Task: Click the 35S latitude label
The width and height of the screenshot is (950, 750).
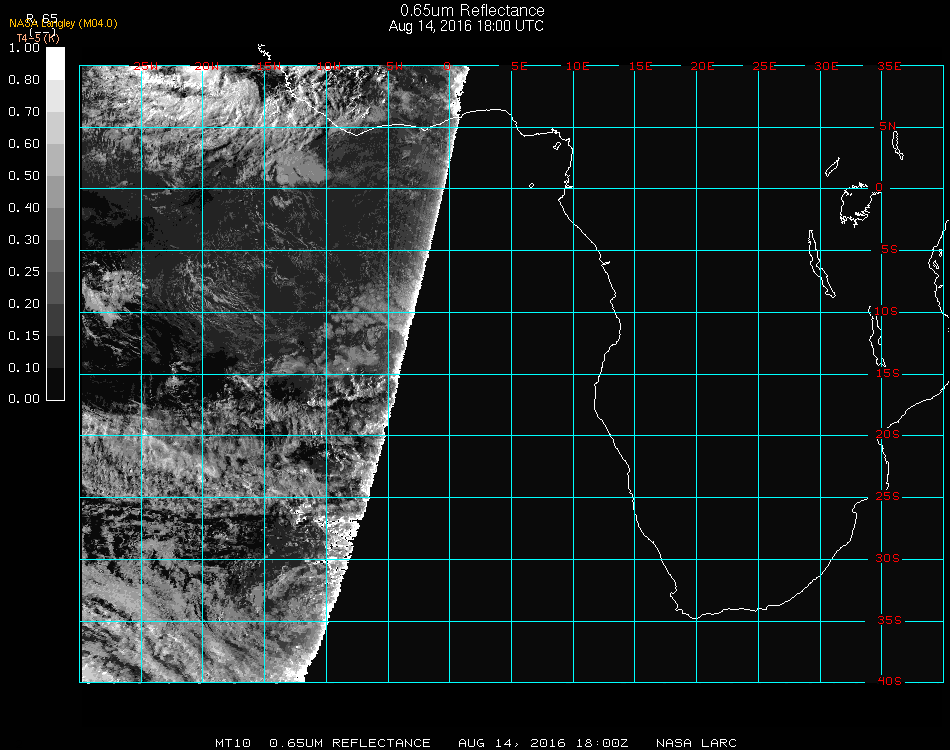Action: 889,620
